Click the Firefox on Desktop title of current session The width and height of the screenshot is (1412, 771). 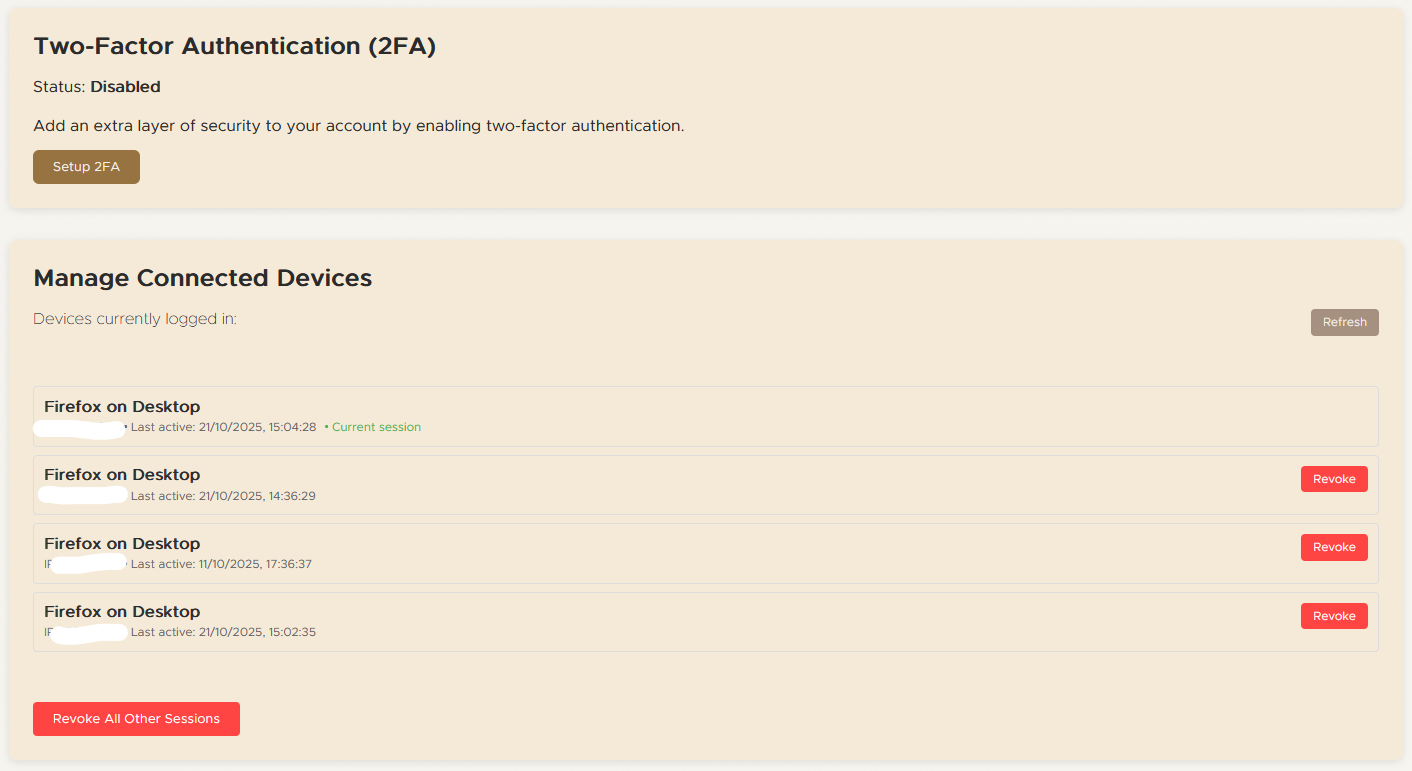121,406
